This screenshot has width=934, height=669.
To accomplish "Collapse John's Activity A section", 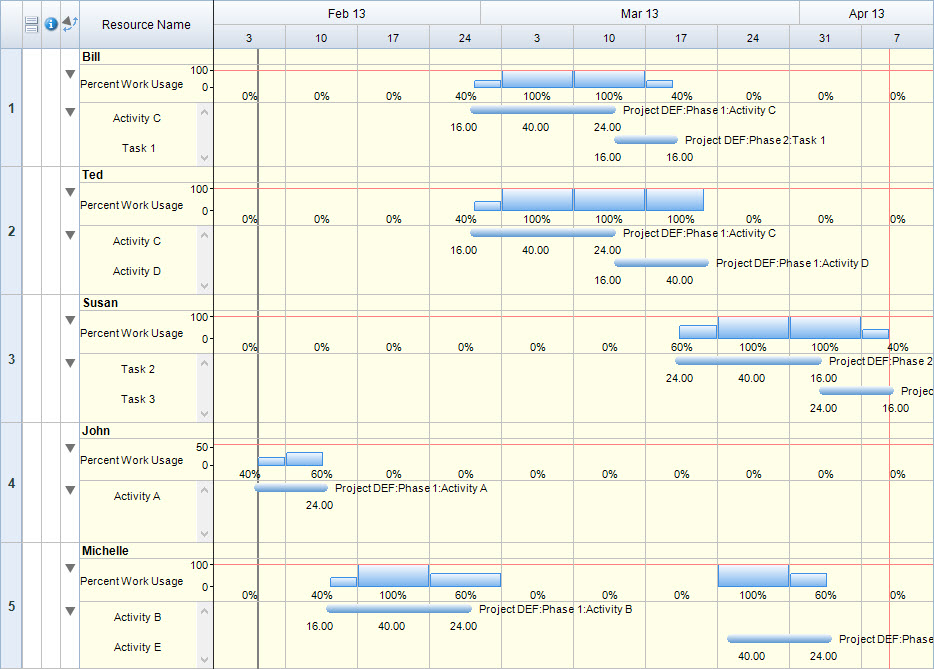I will click(69, 490).
